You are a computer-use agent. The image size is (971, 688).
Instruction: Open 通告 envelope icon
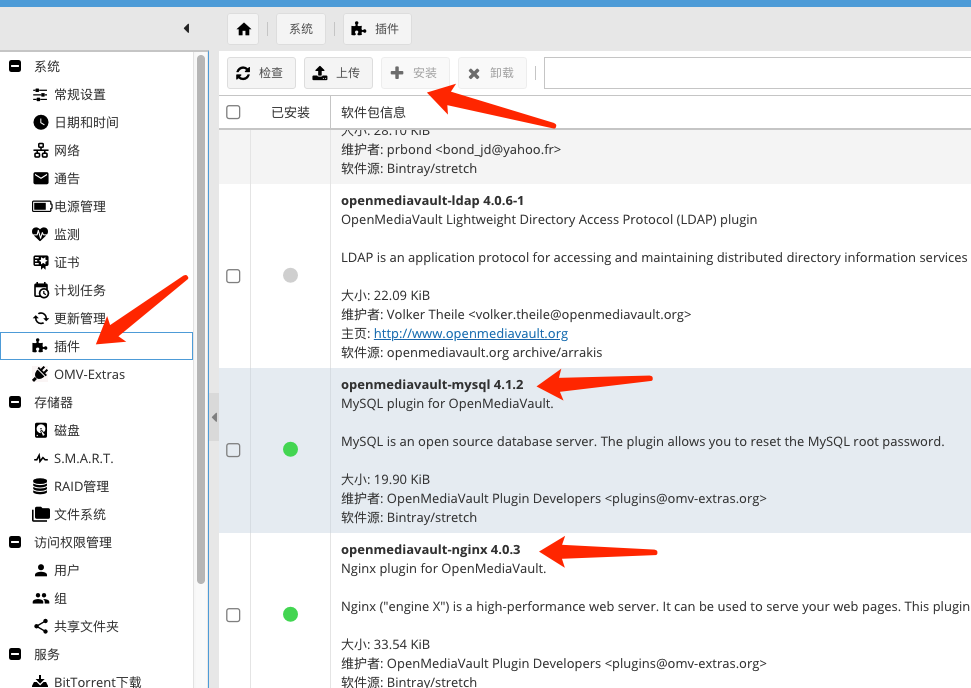point(40,178)
